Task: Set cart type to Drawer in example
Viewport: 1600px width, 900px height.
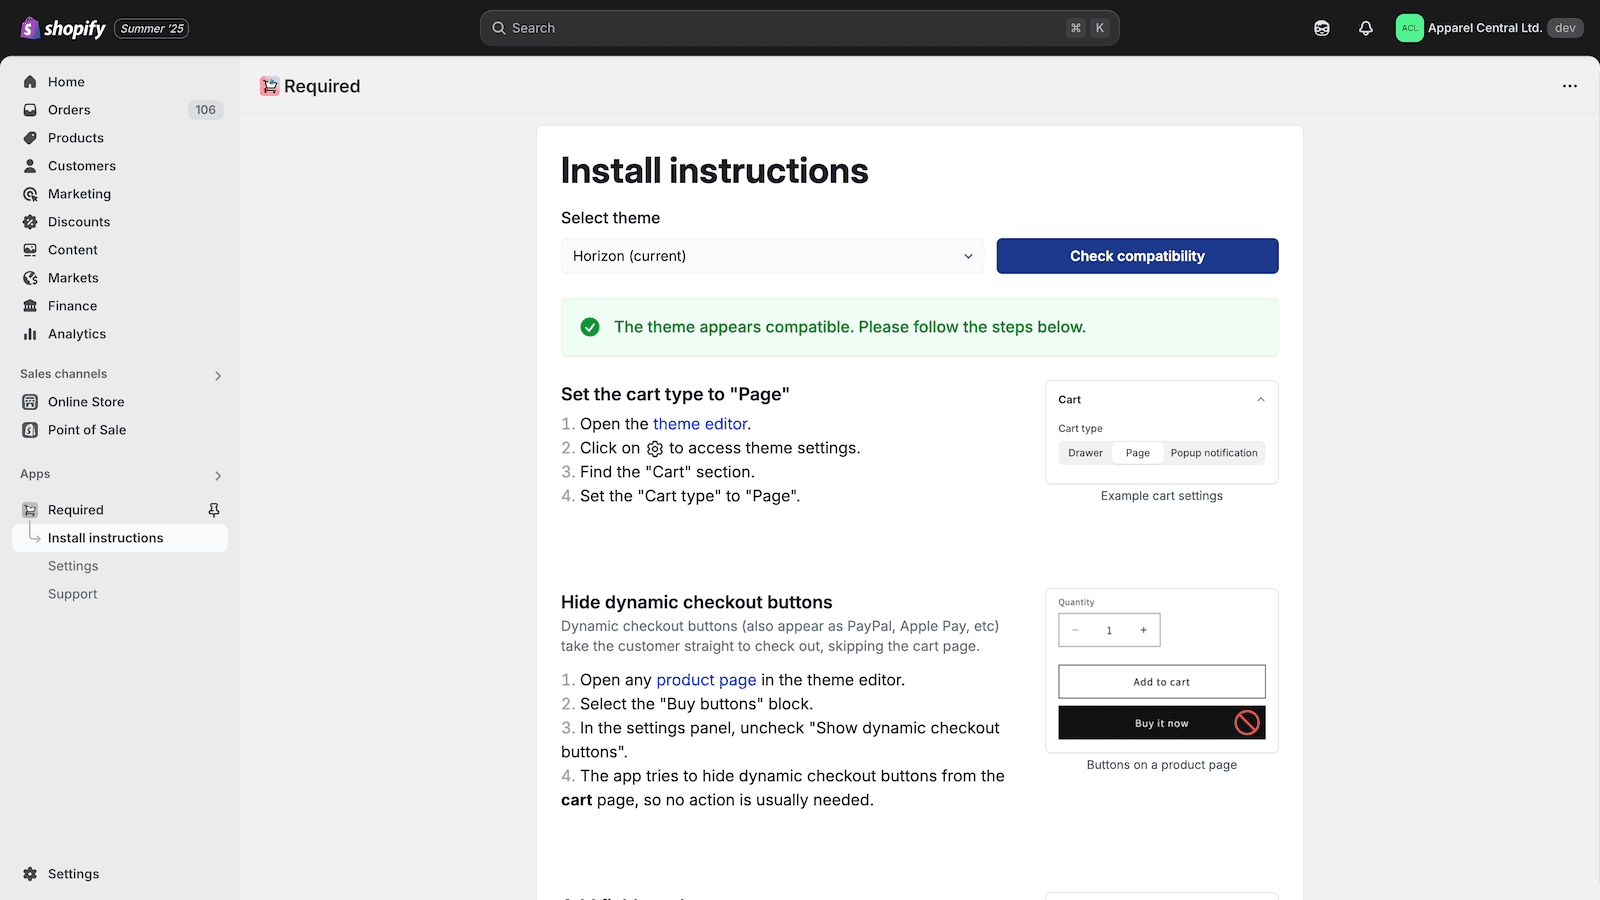Action: (x=1085, y=452)
